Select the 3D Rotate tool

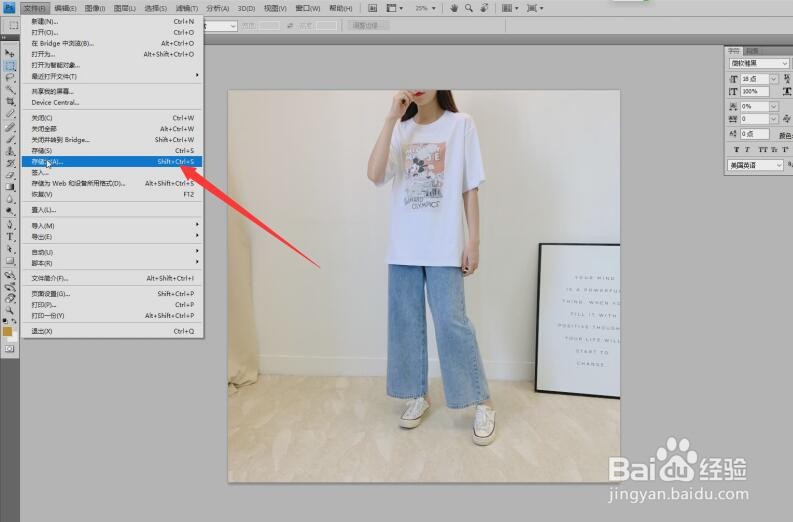[x=10, y=275]
